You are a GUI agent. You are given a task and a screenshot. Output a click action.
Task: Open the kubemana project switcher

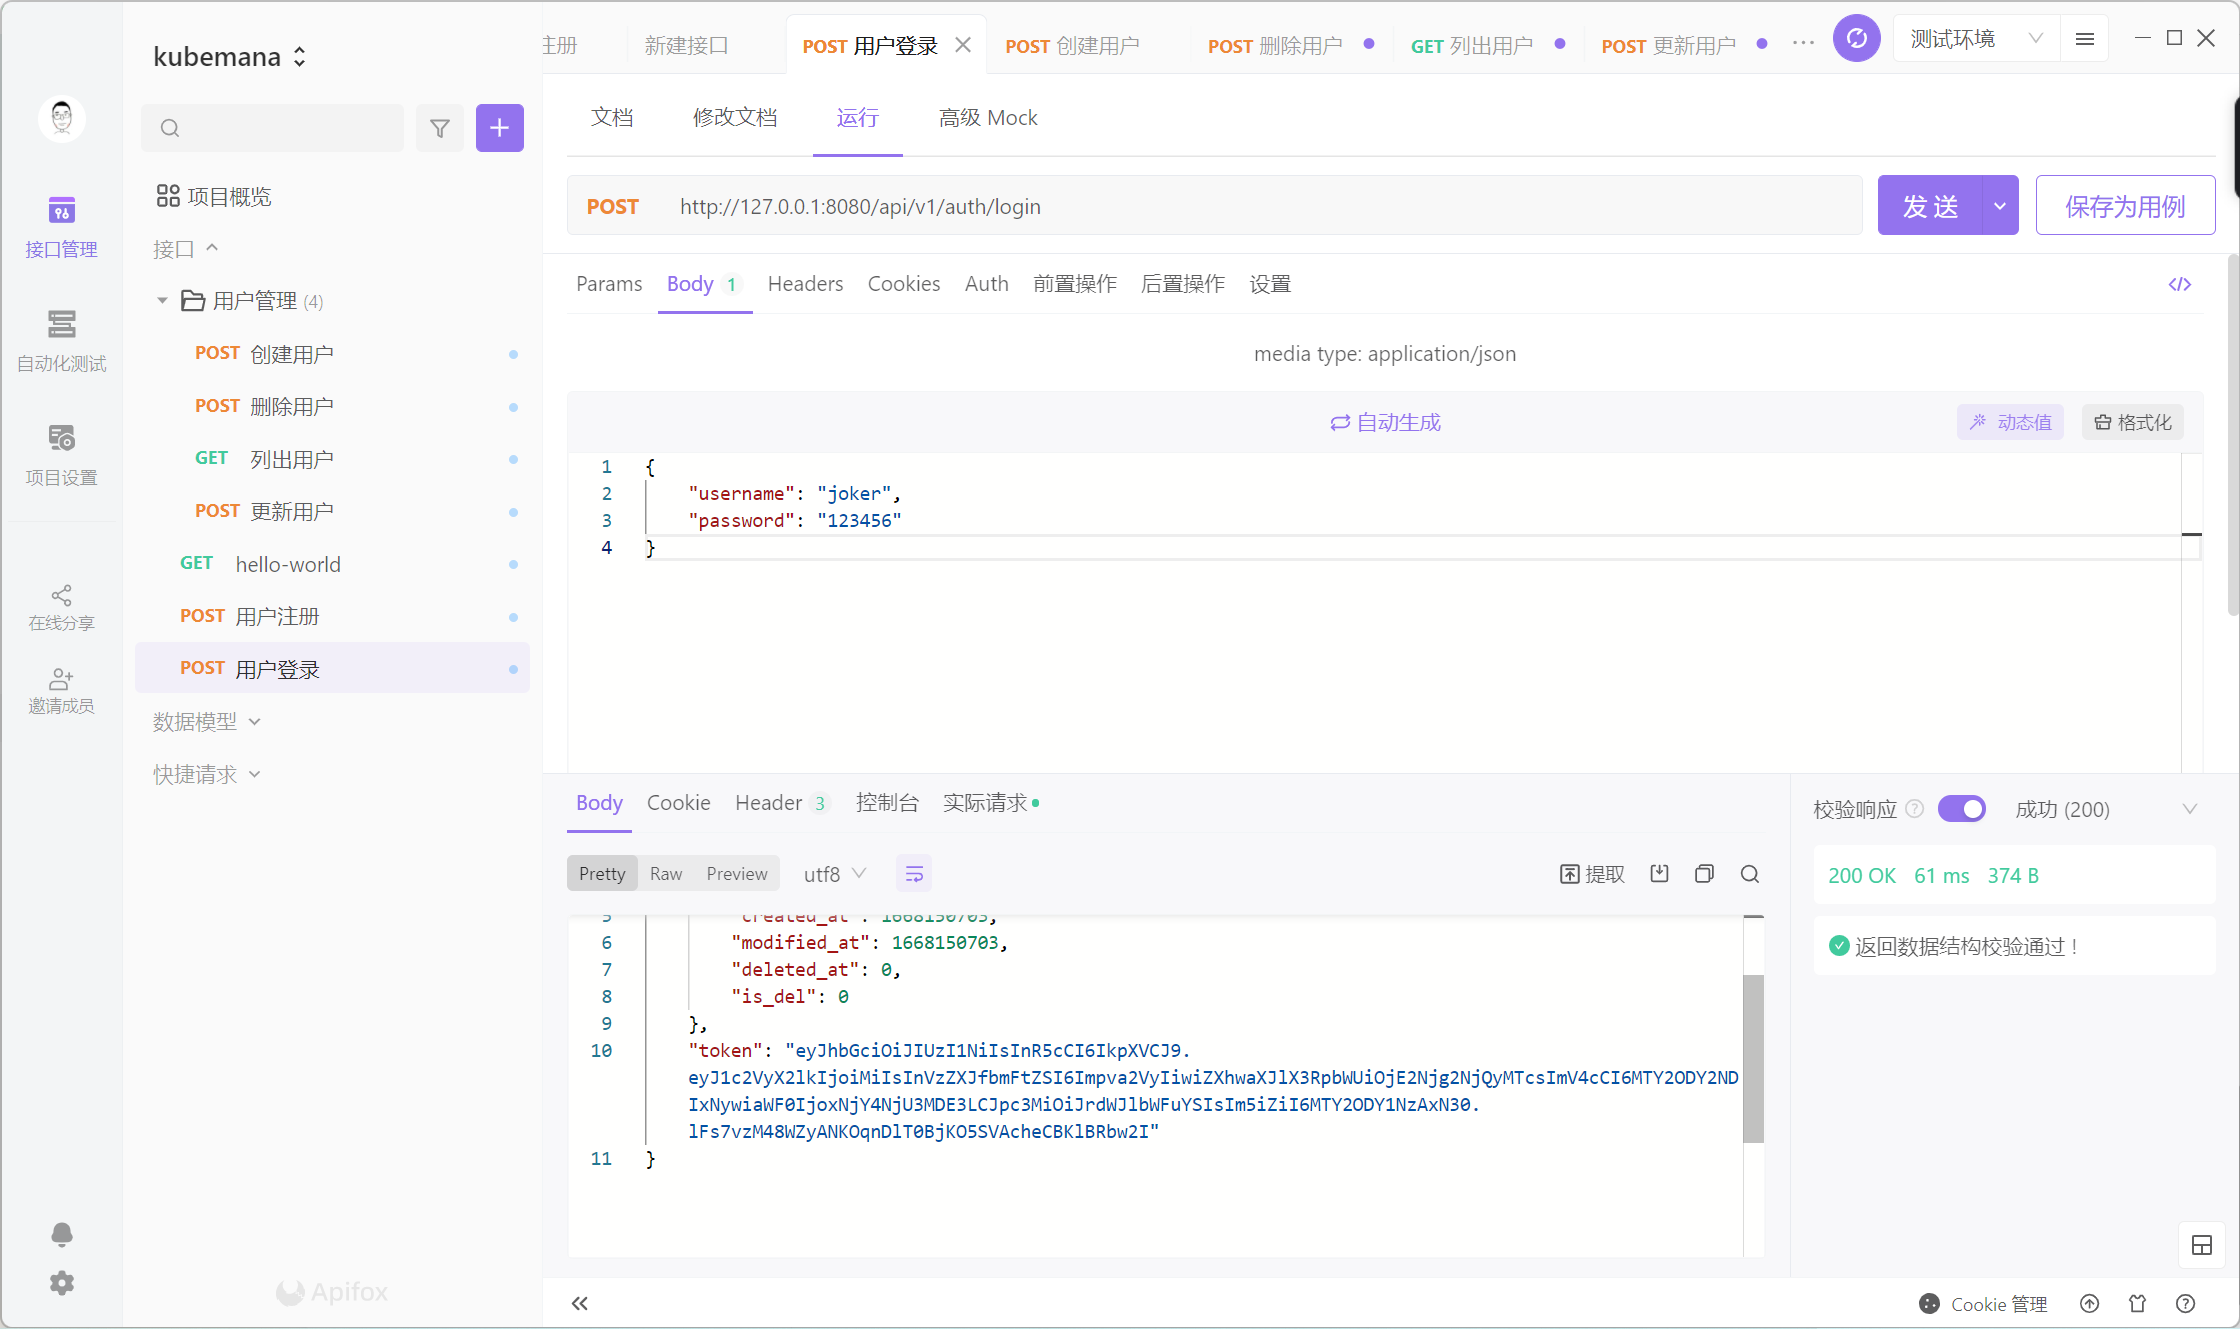pos(230,57)
